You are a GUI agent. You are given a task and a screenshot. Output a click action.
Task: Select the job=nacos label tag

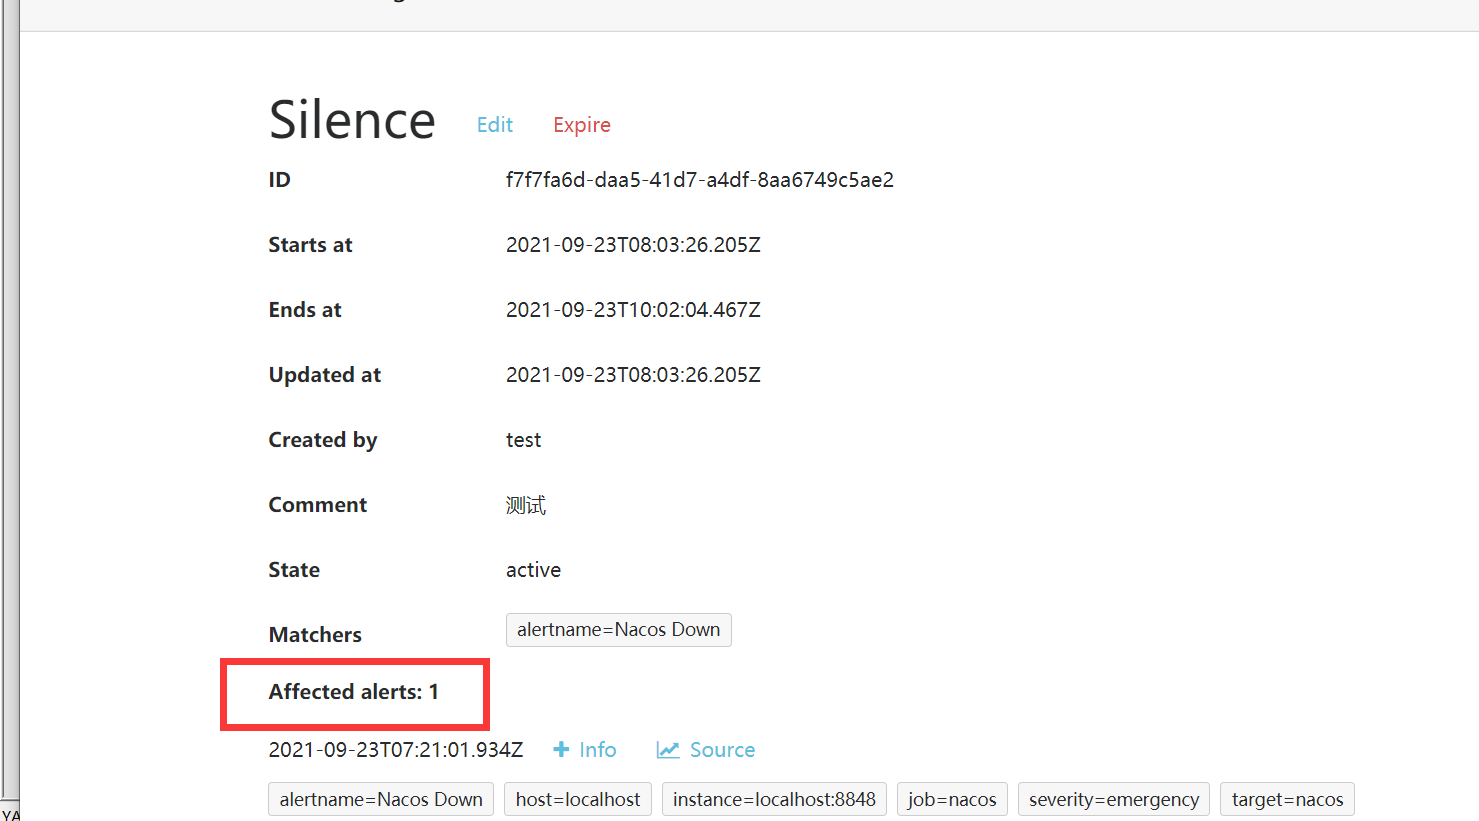[x=951, y=799]
